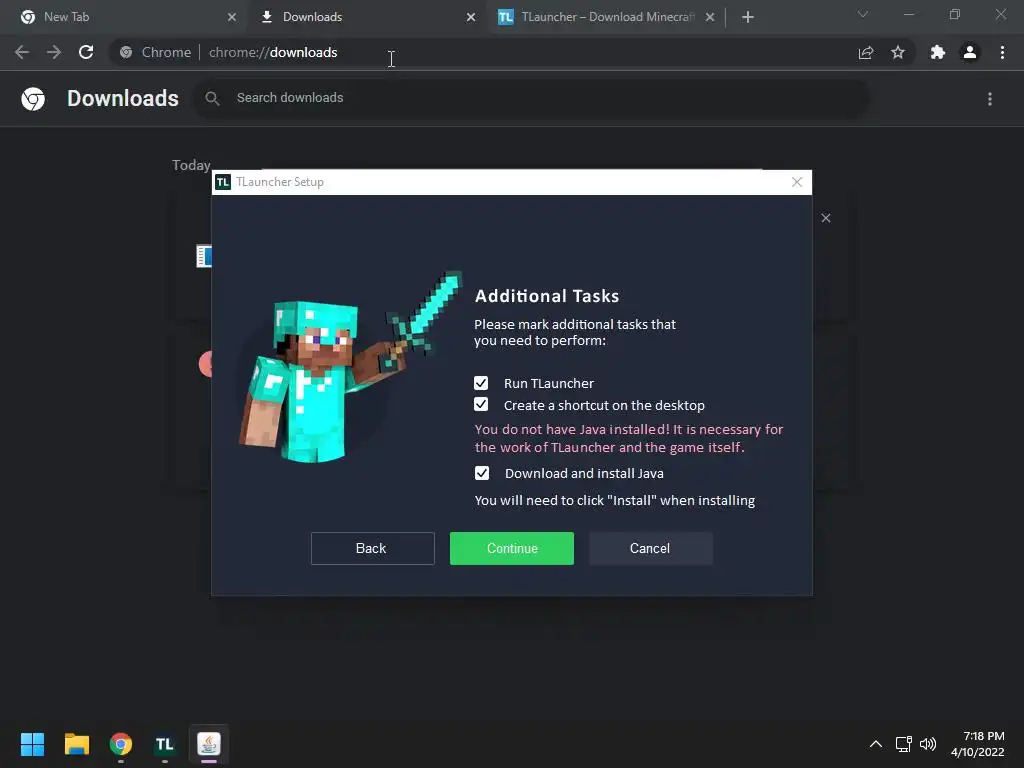Click the TL favicon on the TLauncher tab
The image size is (1024, 768).
click(x=505, y=17)
